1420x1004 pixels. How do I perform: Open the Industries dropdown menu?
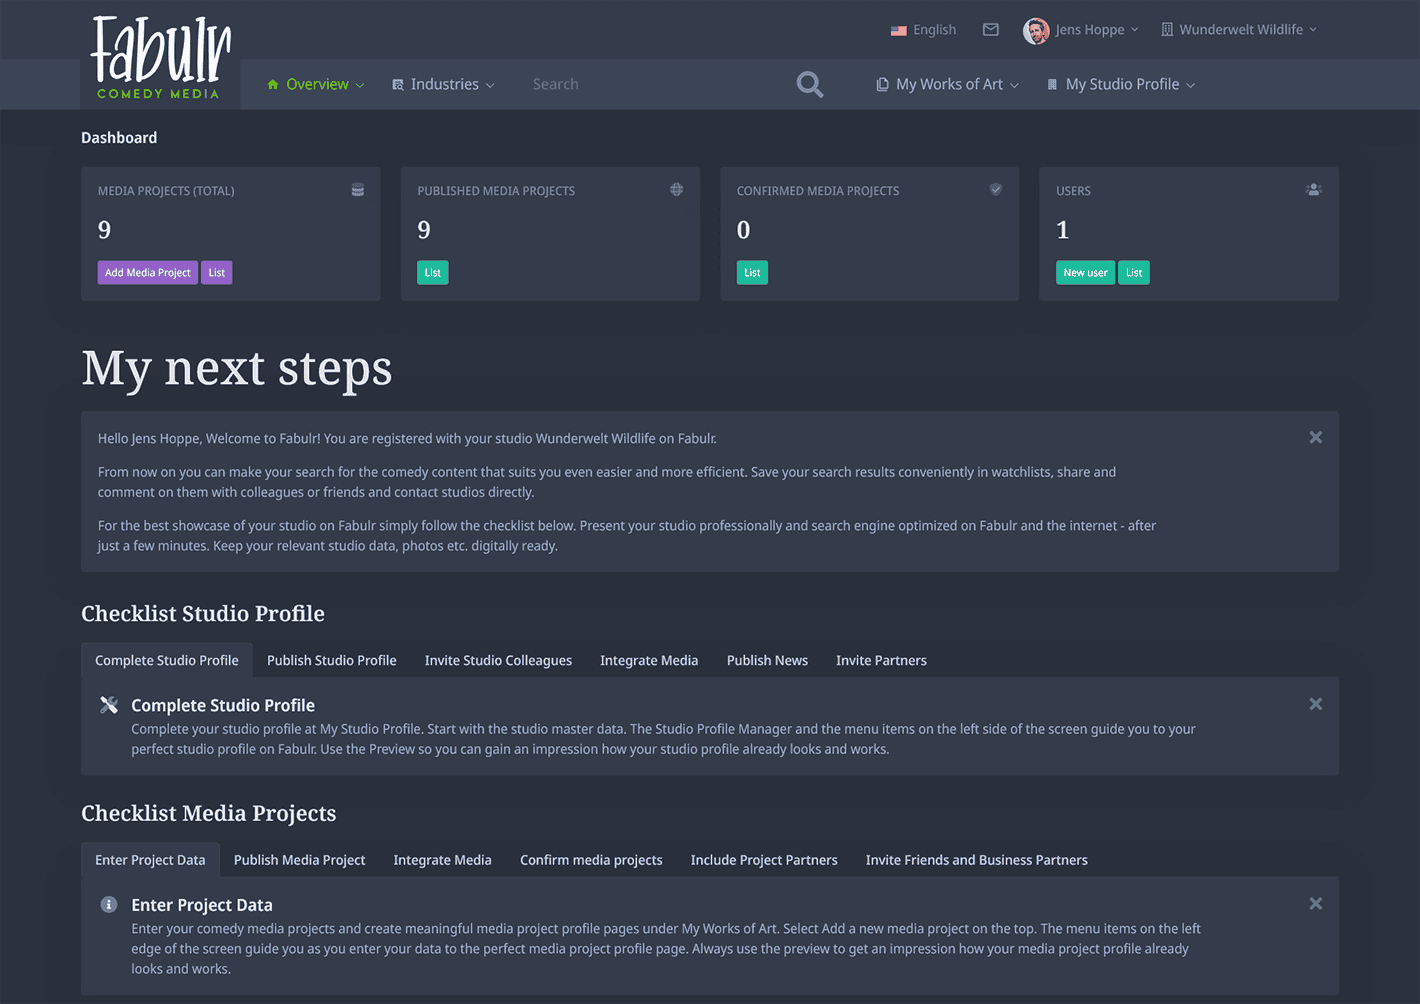click(443, 85)
